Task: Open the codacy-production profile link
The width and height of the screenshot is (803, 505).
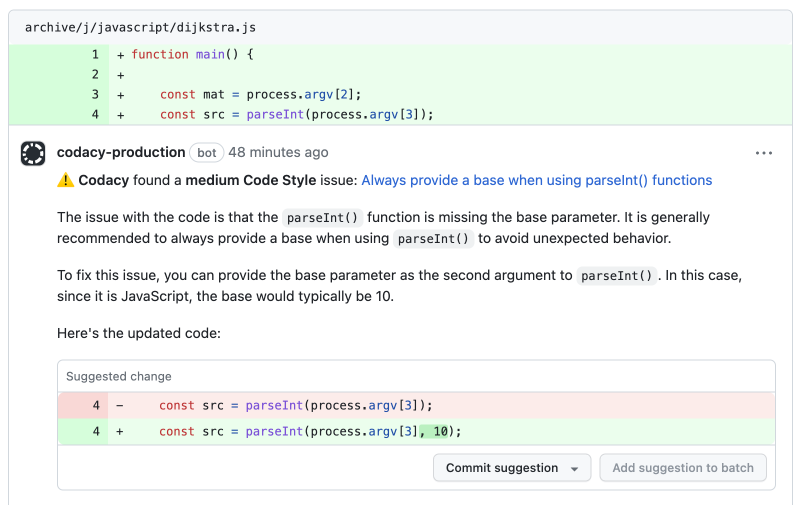Action: 121,153
